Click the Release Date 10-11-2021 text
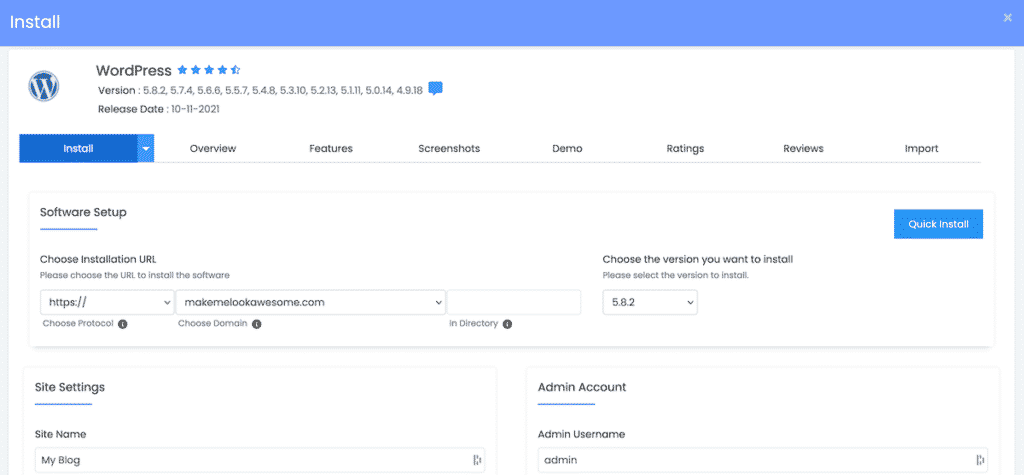The width and height of the screenshot is (1024, 475). (159, 109)
